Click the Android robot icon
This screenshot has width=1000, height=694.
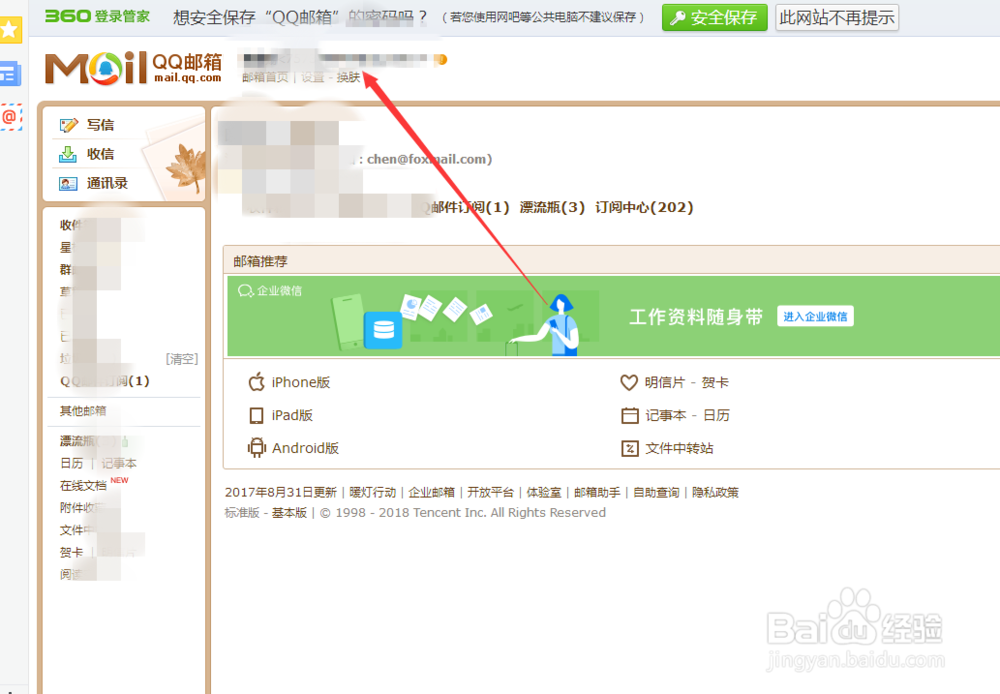tap(256, 448)
